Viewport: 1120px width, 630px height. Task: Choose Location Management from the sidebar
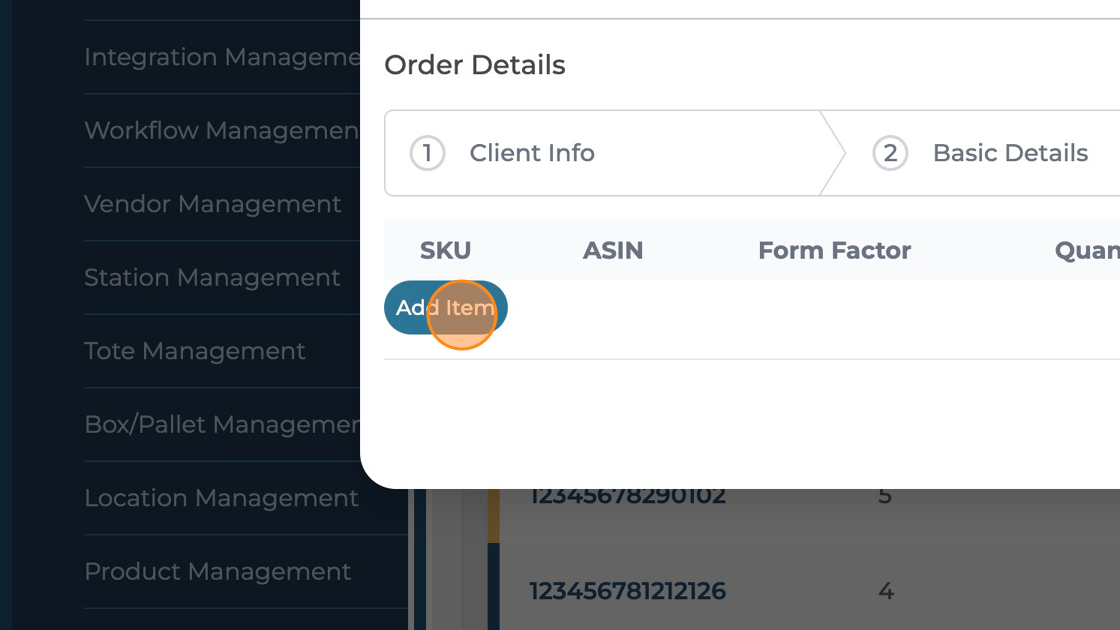click(x=221, y=498)
